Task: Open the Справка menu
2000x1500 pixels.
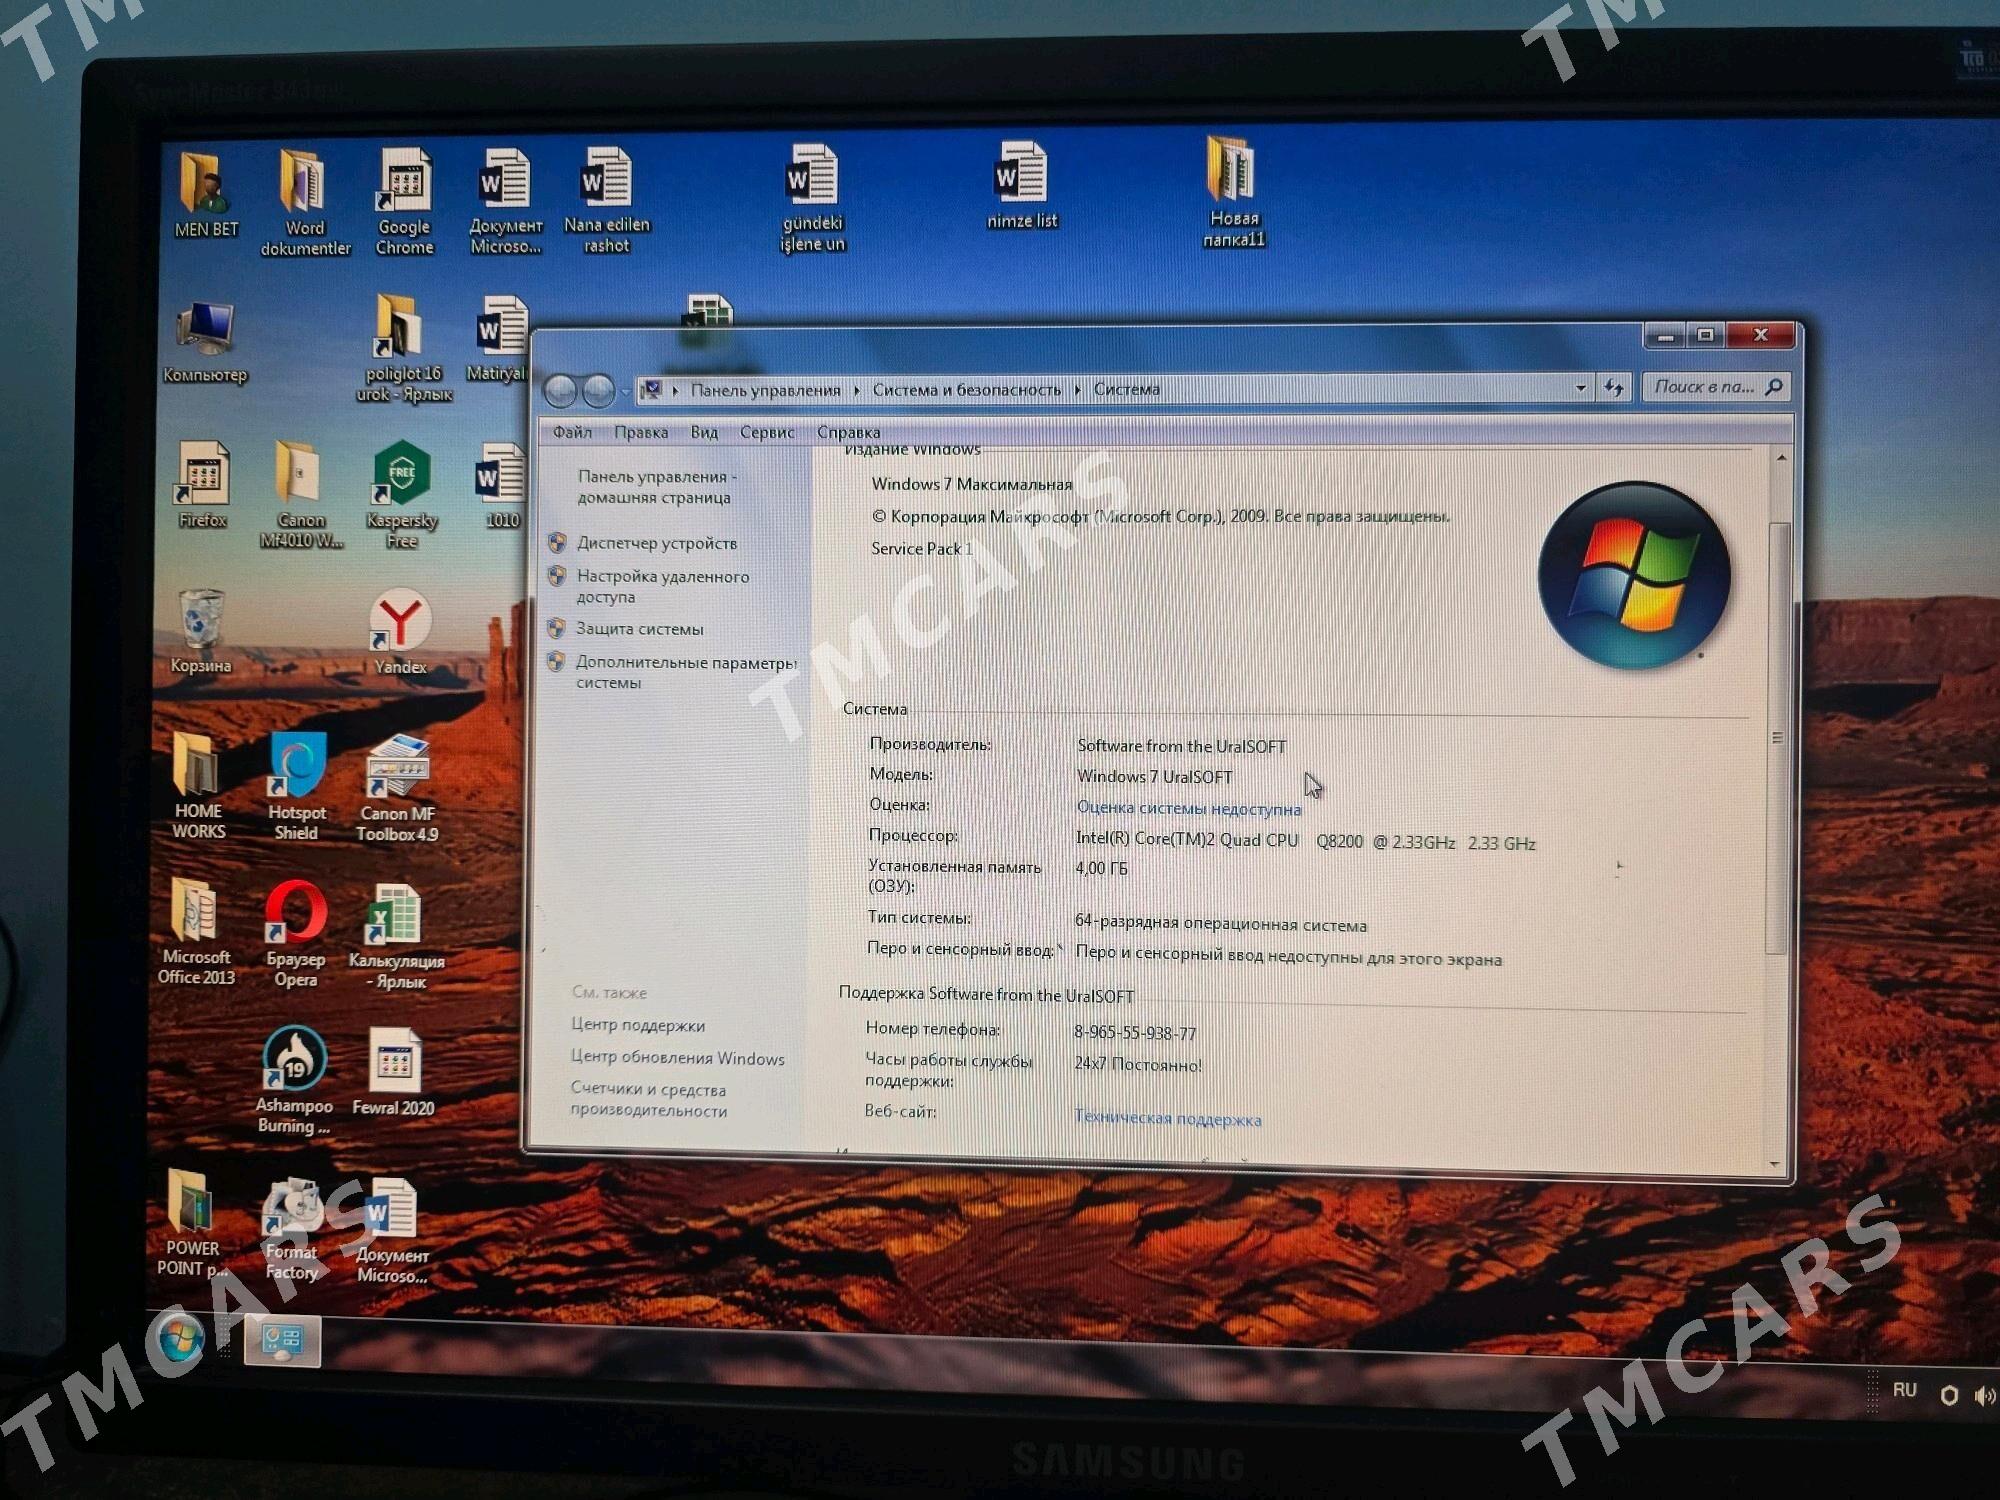Action: (x=848, y=432)
